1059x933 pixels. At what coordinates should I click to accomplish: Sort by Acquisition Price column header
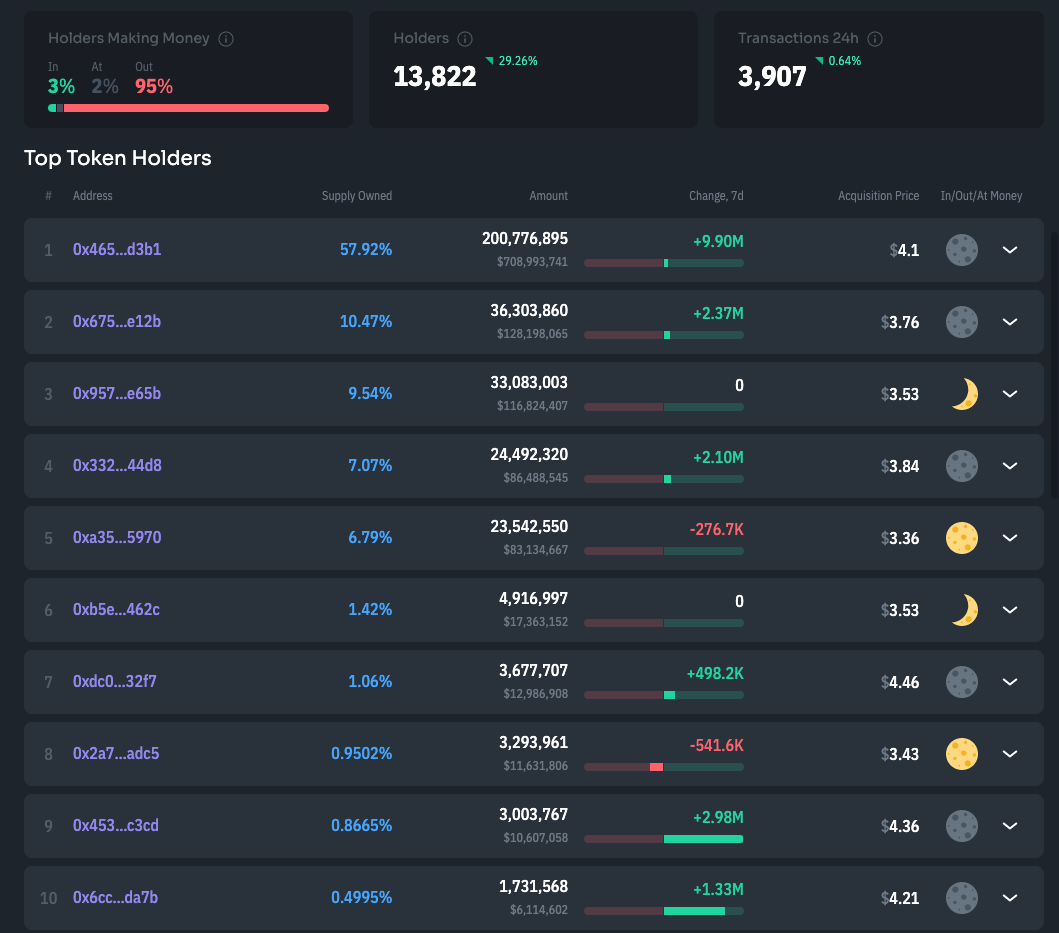878,196
